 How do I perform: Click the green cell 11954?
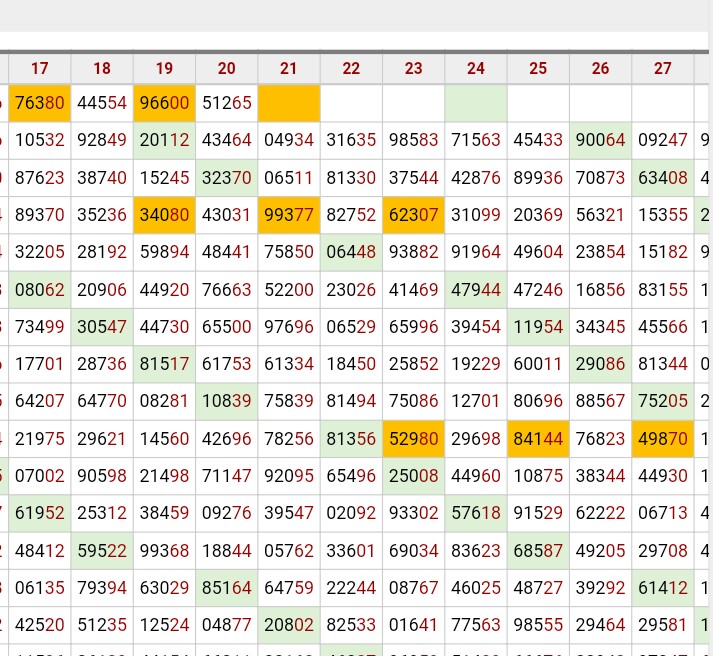pos(538,327)
